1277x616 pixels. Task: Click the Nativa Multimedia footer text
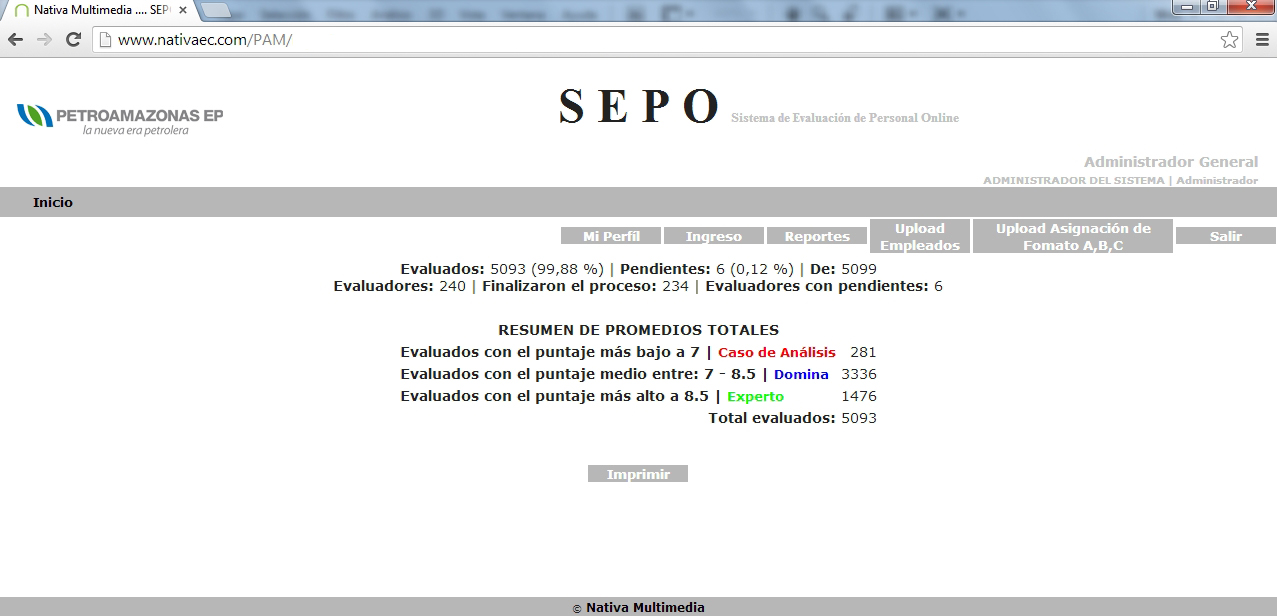coord(645,607)
